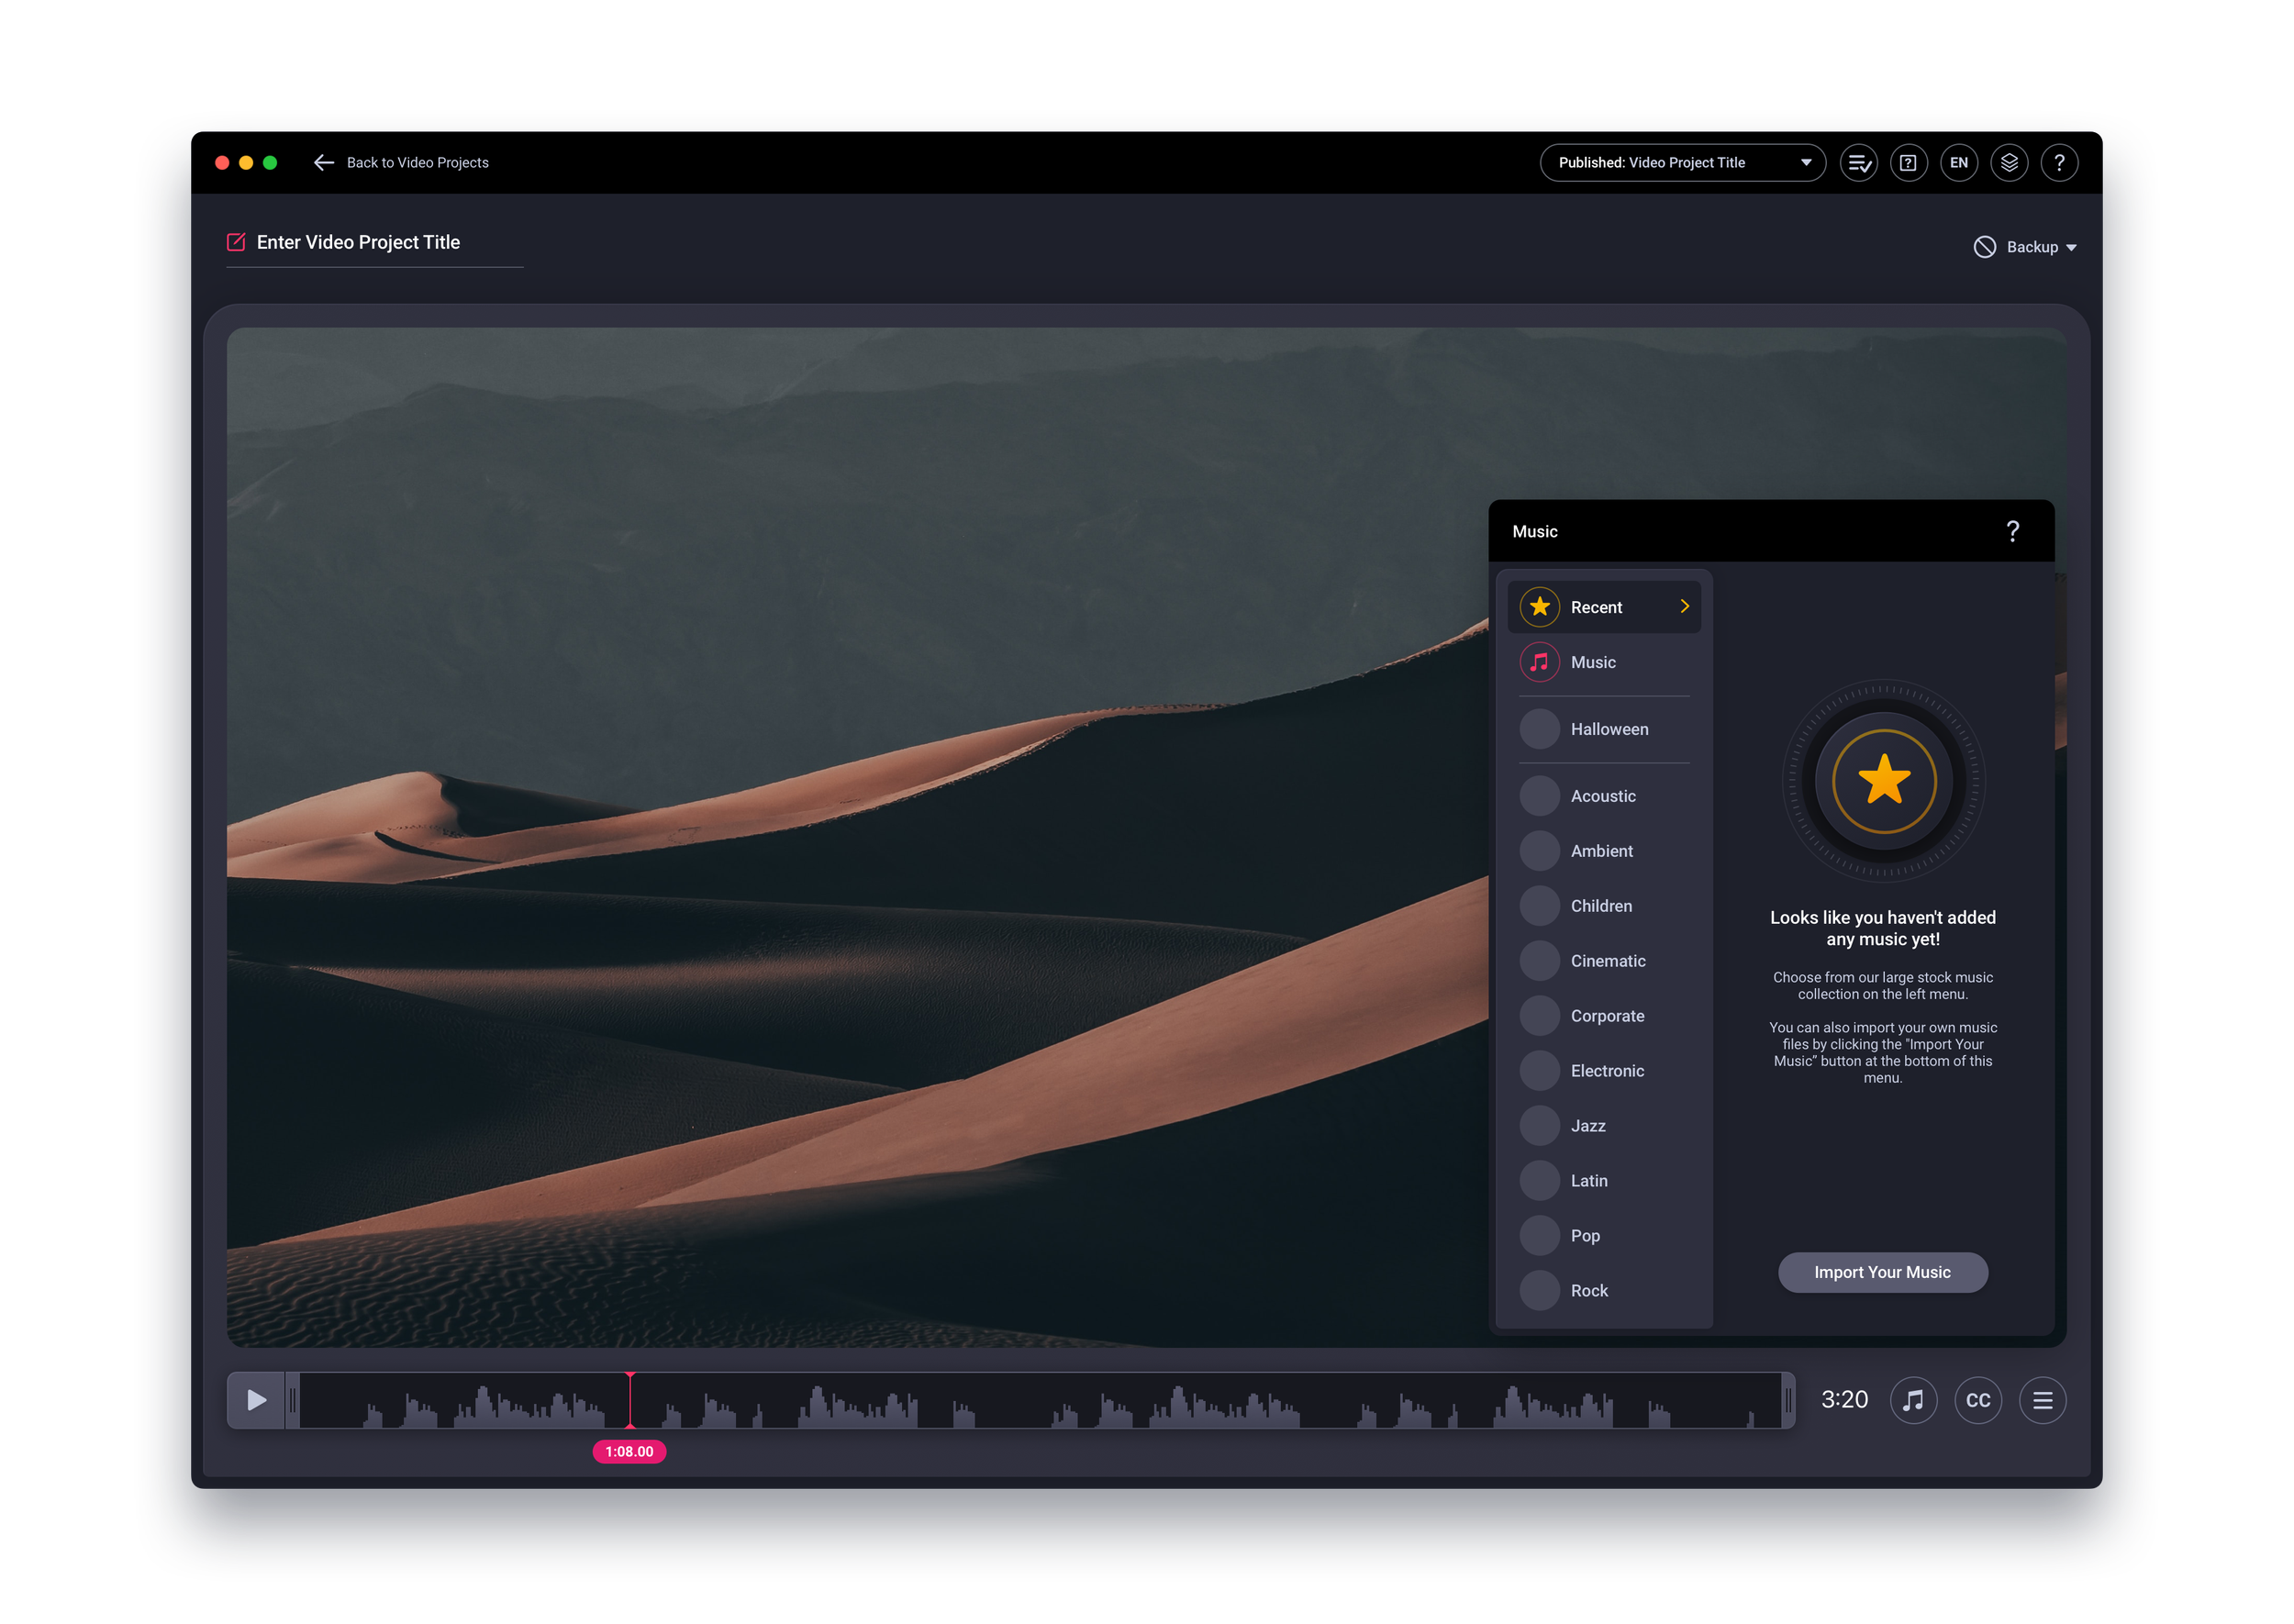The image size is (2294, 1624).
Task: Select the Halloween music category
Action: 1610,729
